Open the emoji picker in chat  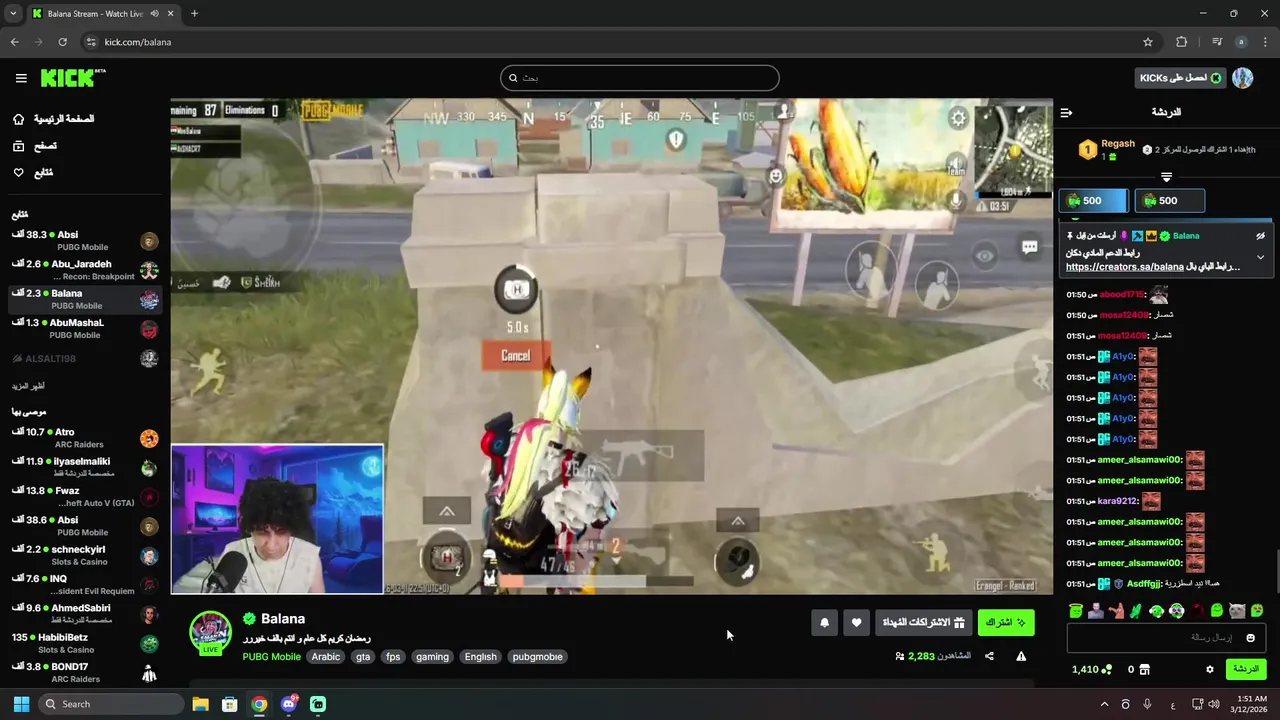coord(1250,638)
